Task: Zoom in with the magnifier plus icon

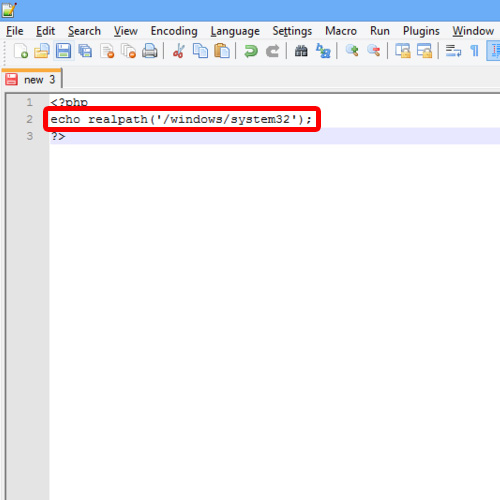Action: (x=352, y=51)
